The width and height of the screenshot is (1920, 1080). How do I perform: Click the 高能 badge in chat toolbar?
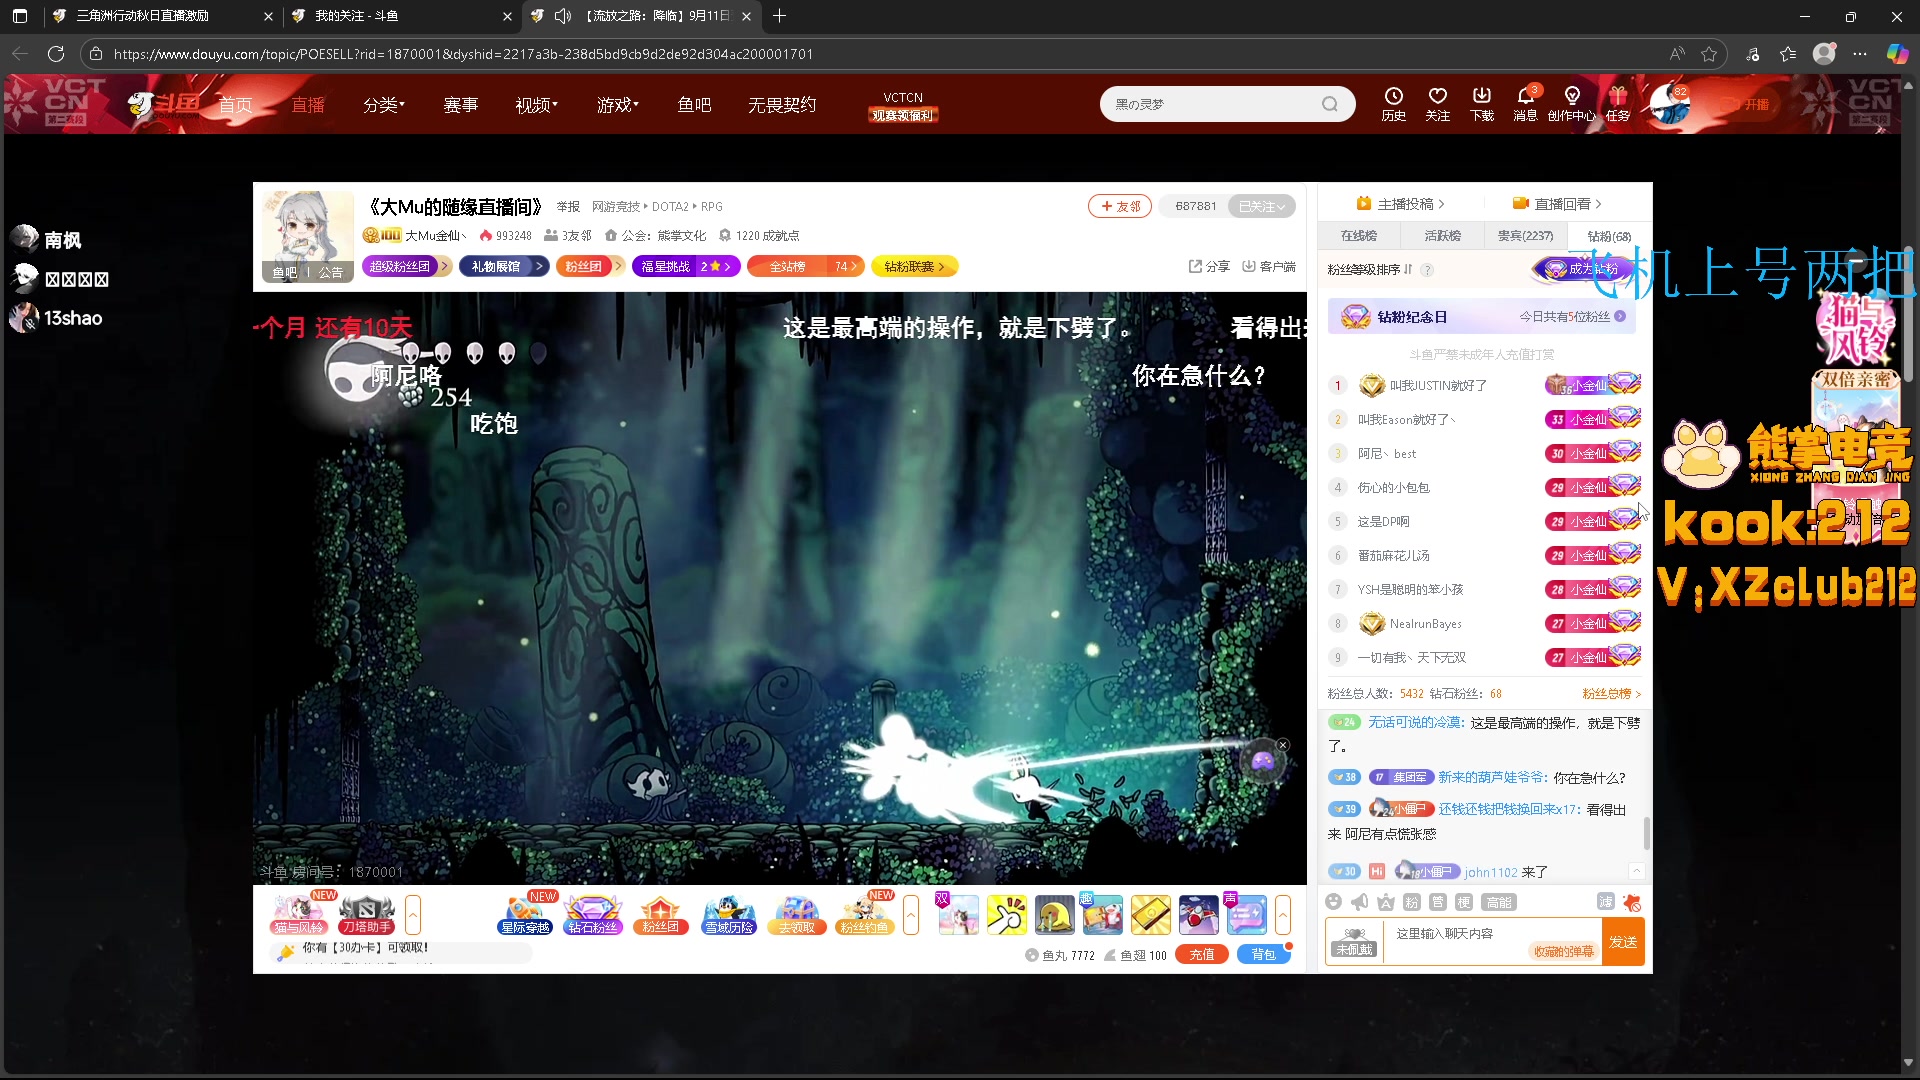1499,902
